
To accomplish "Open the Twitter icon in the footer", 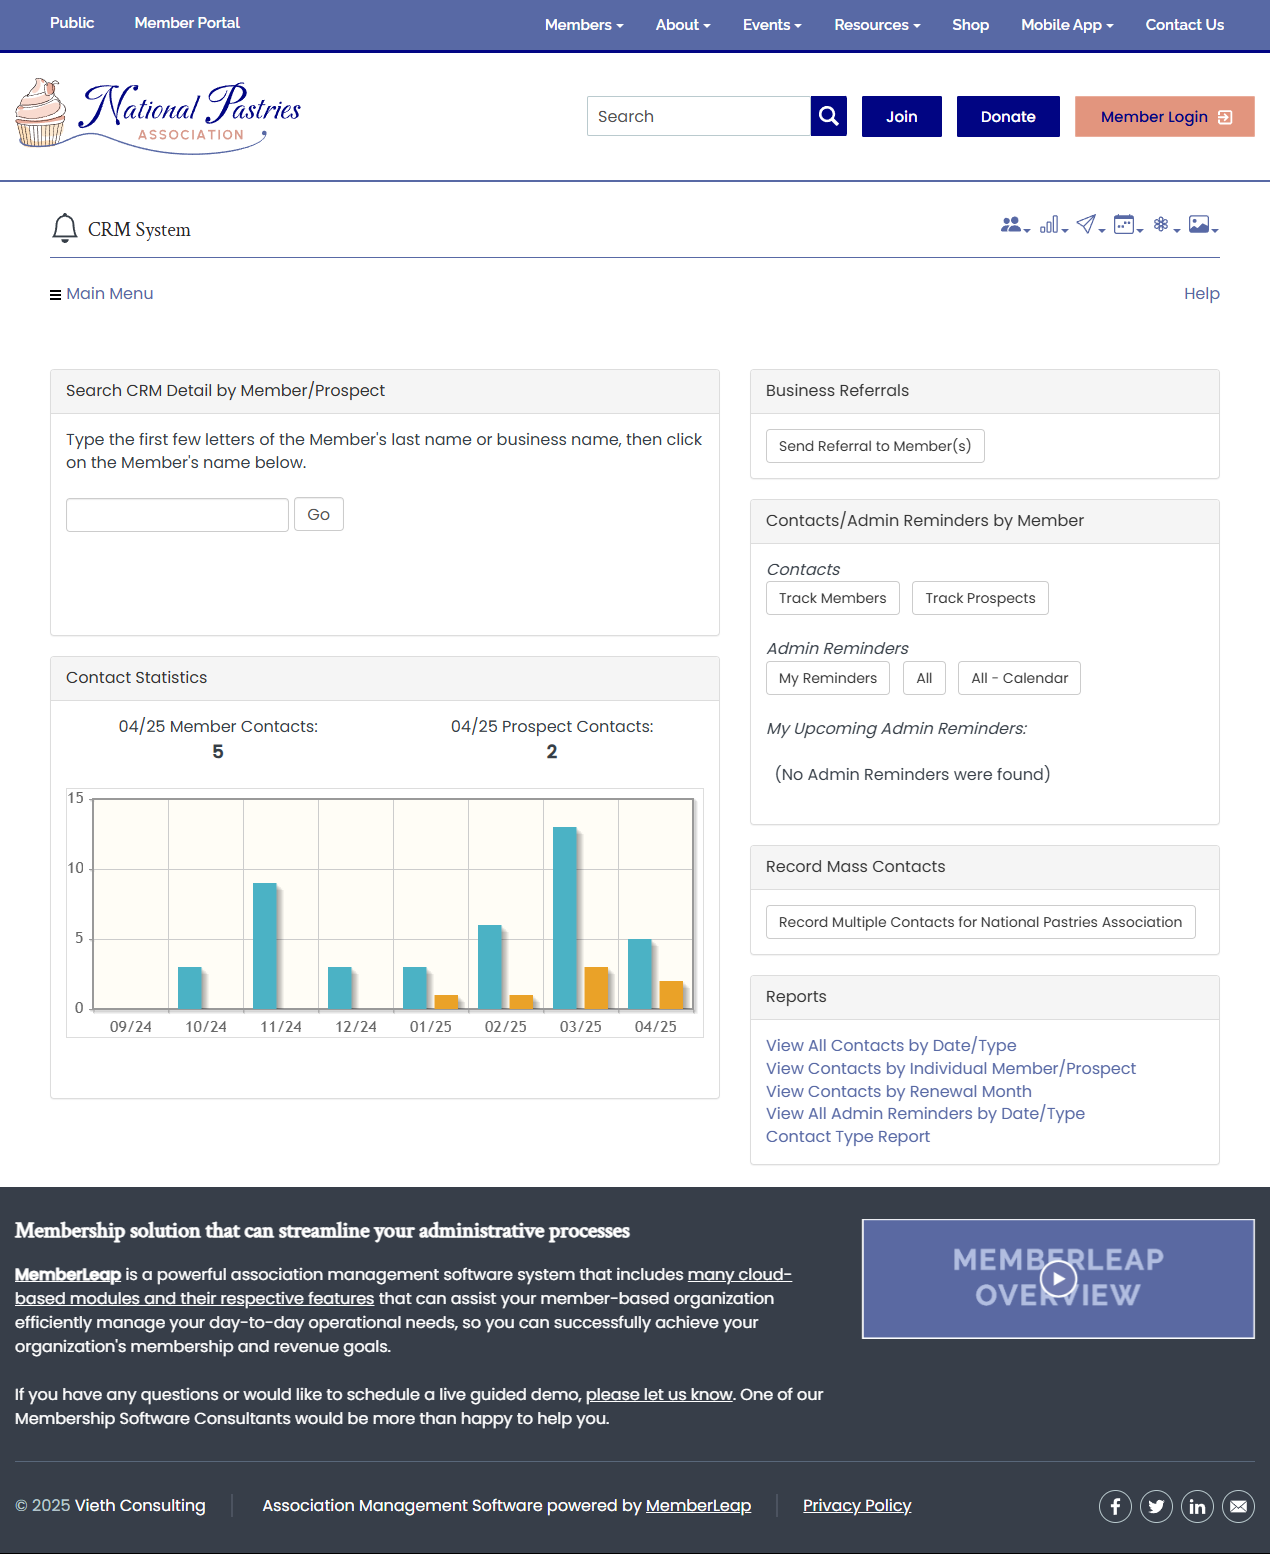I will pyautogui.click(x=1156, y=1506).
